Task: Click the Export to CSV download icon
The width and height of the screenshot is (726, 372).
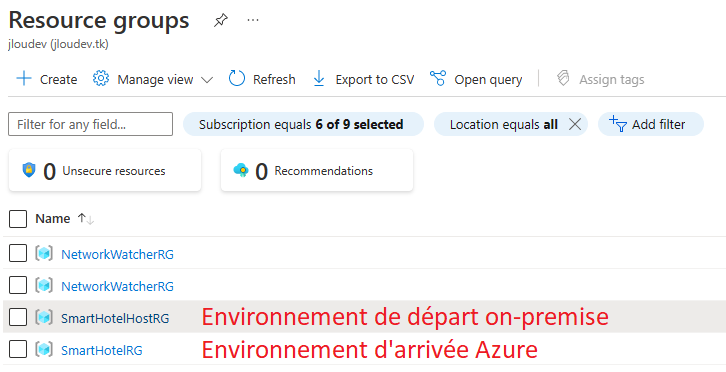Action: pos(319,79)
